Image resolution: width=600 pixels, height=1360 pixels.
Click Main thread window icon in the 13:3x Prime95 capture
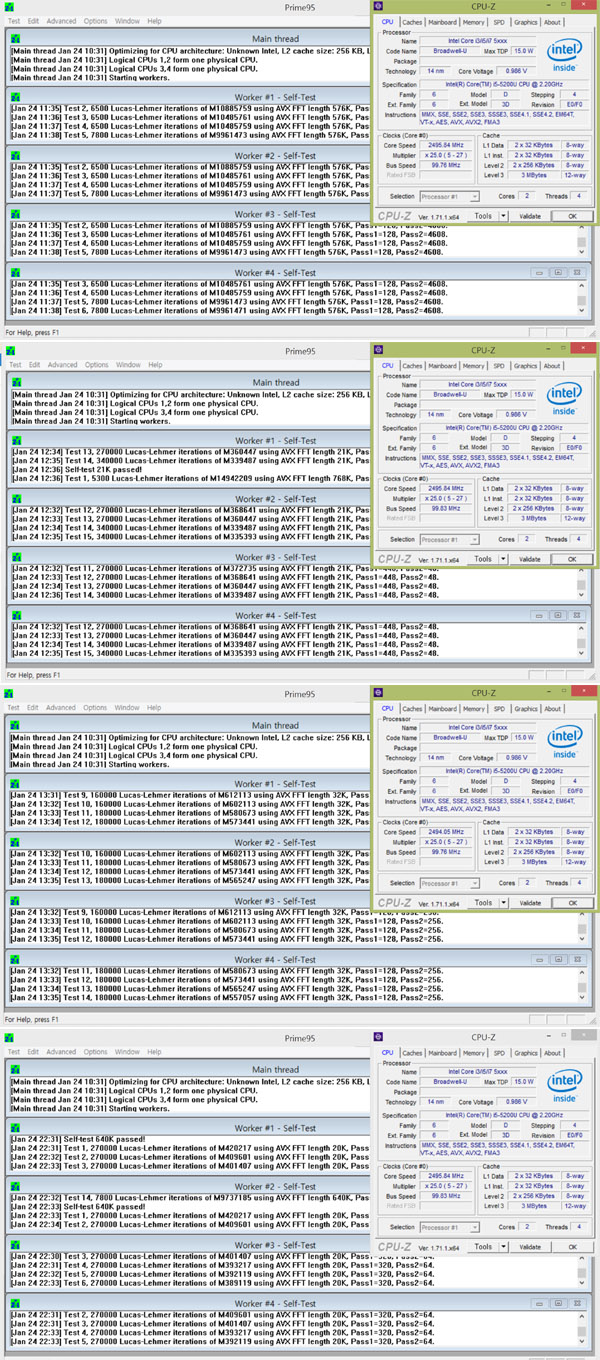coord(14,726)
